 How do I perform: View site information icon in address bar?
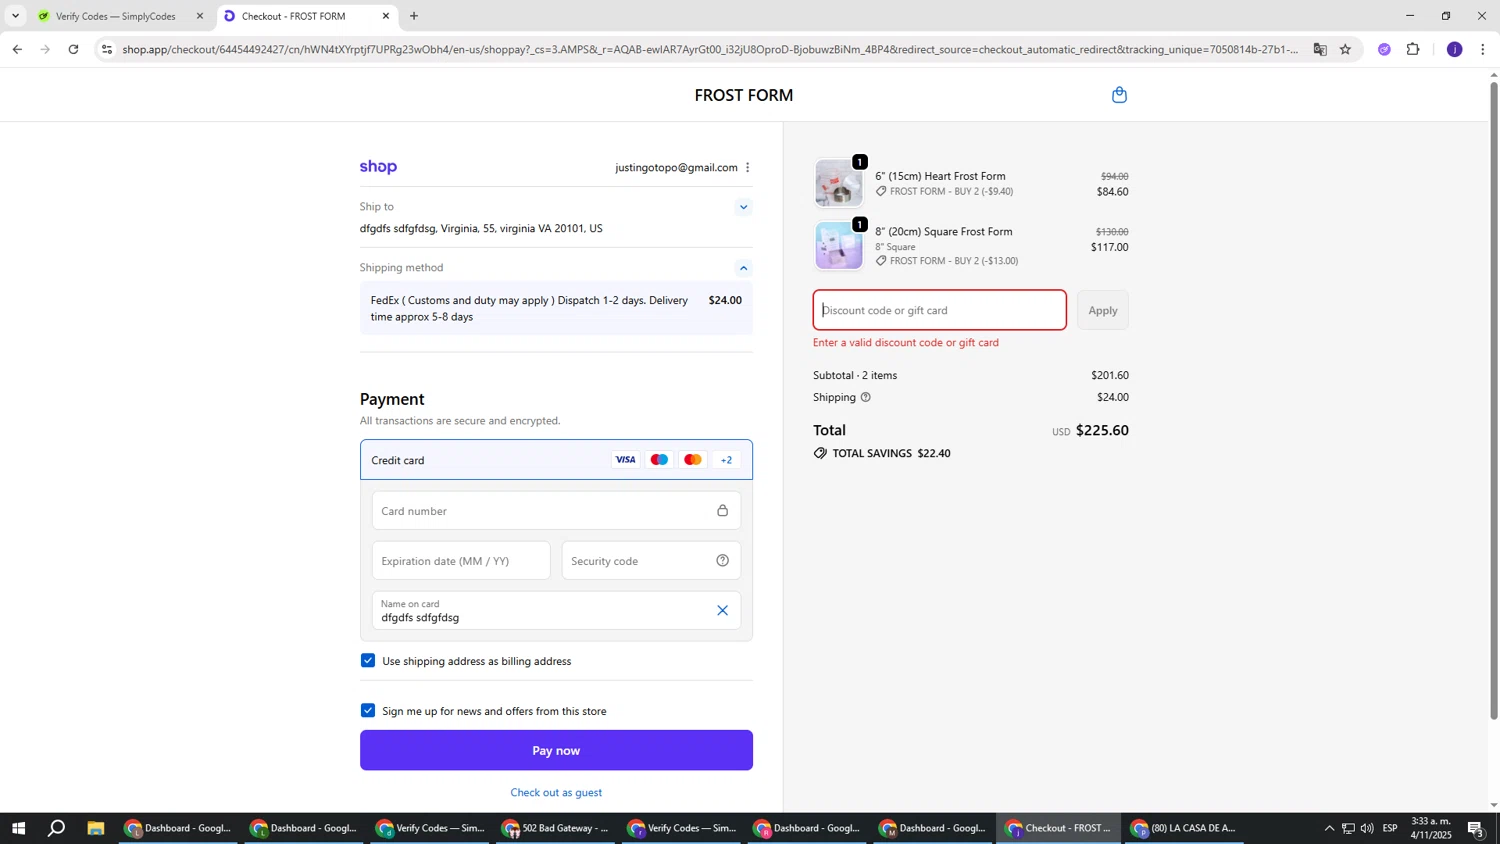107,49
